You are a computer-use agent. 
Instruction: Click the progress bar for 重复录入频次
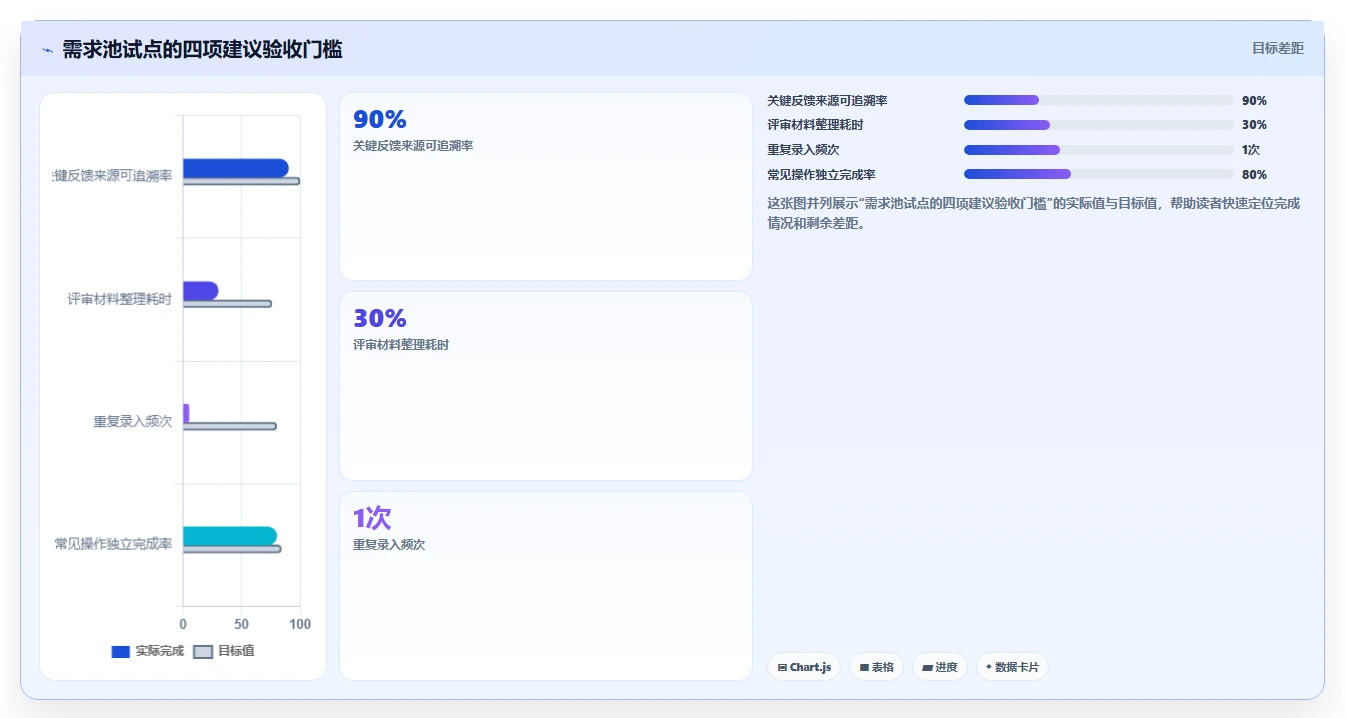1098,150
